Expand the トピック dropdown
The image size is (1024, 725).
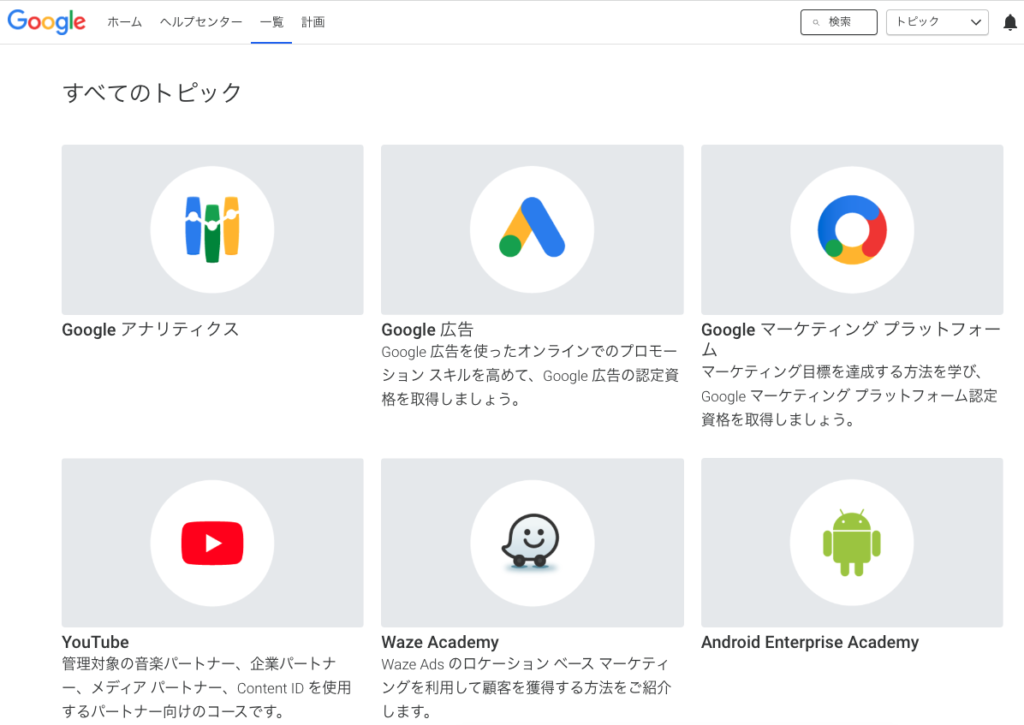936,22
